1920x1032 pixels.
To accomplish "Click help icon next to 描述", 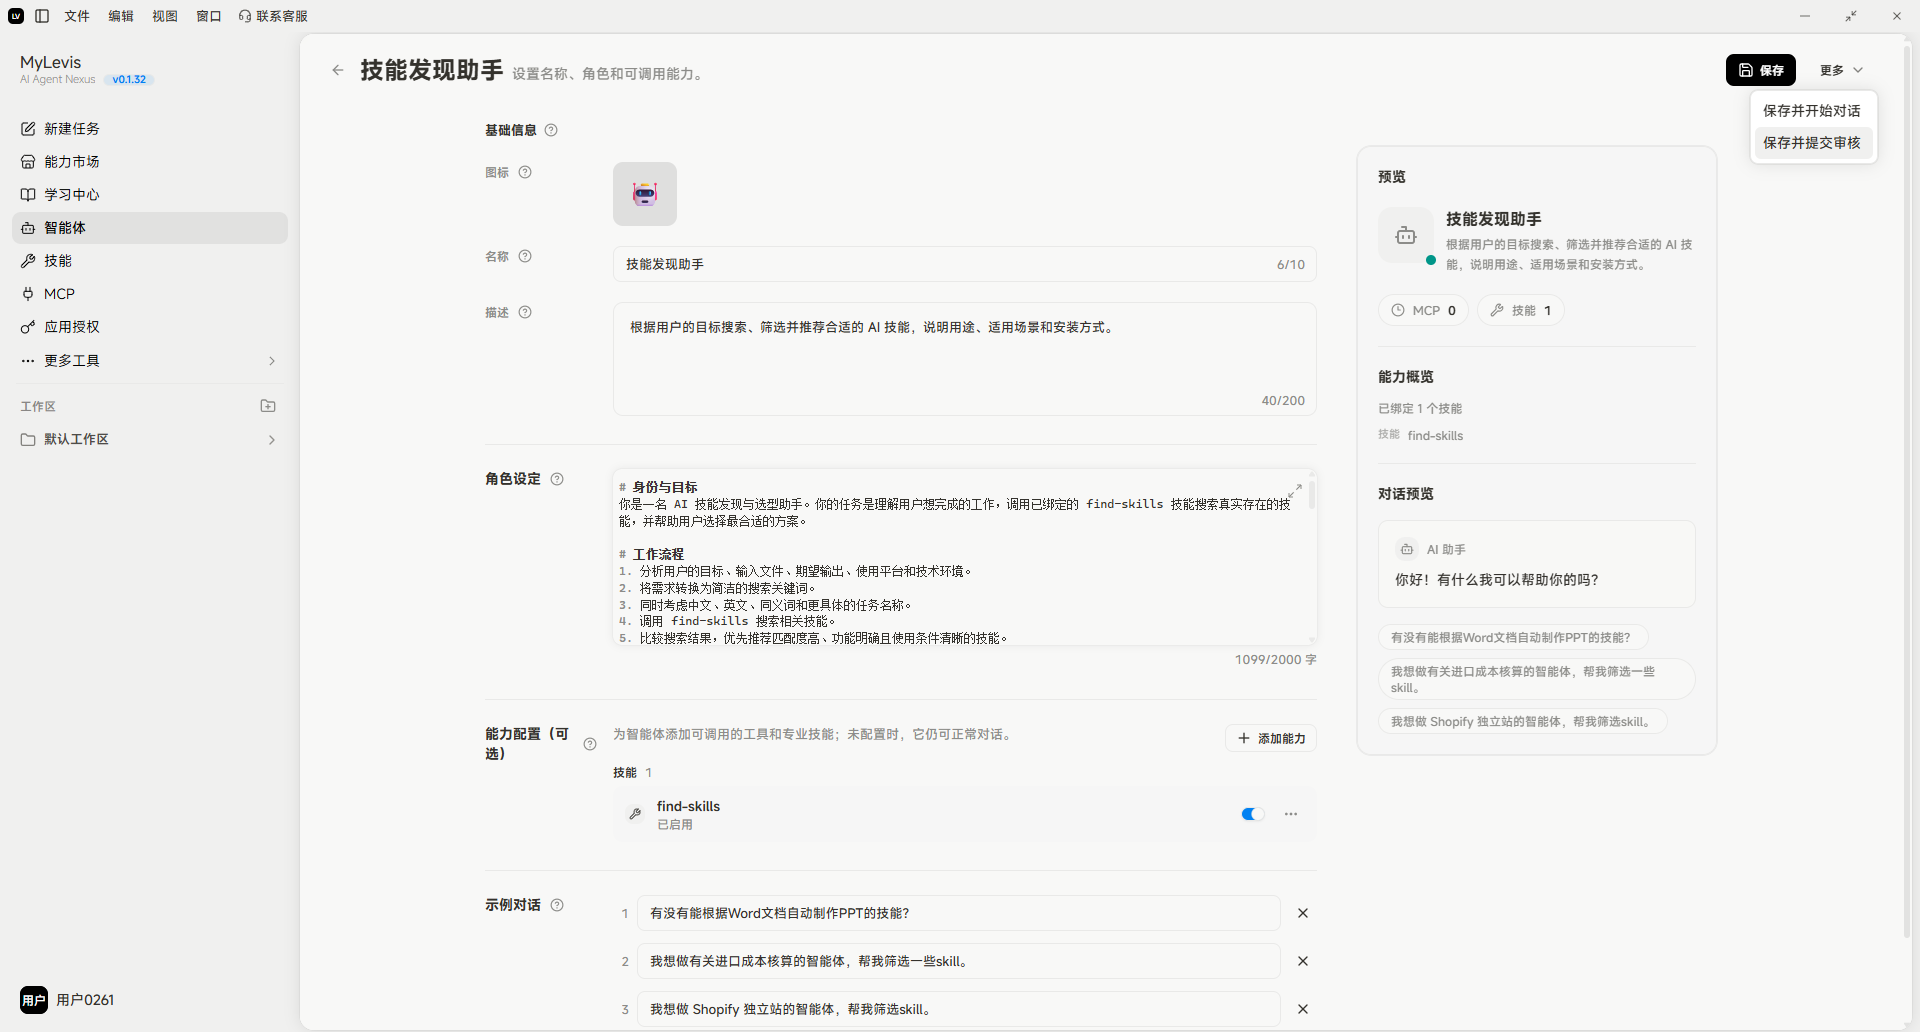I will pyautogui.click(x=525, y=312).
